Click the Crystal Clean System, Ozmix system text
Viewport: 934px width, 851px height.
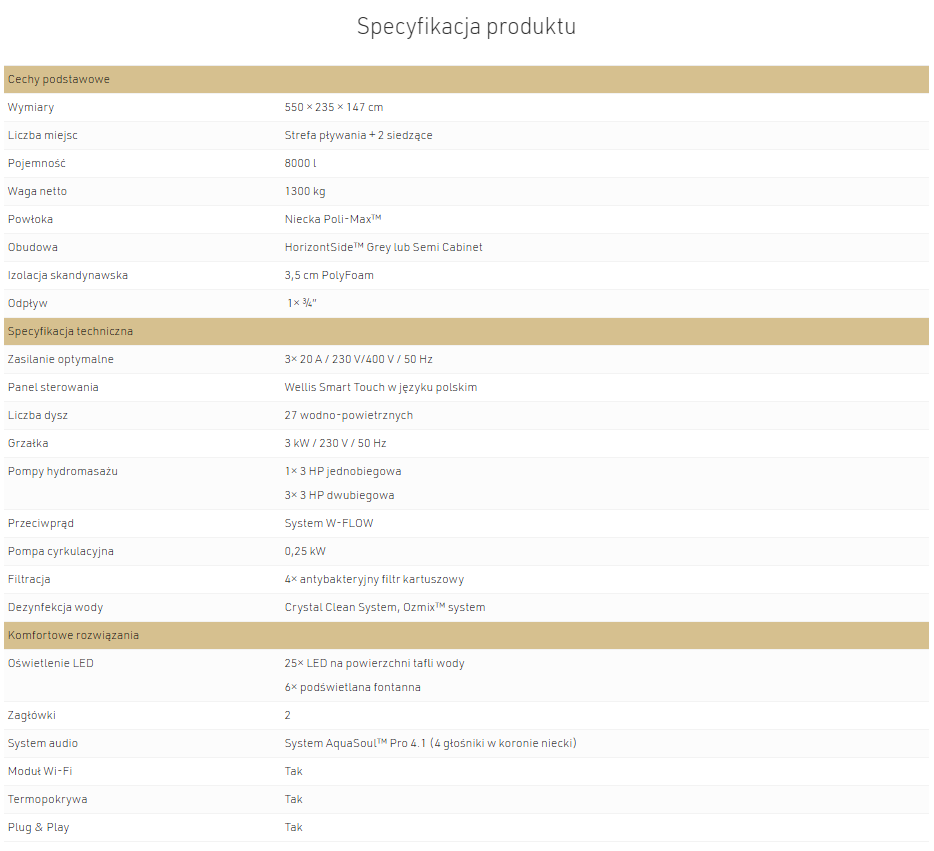(385, 607)
